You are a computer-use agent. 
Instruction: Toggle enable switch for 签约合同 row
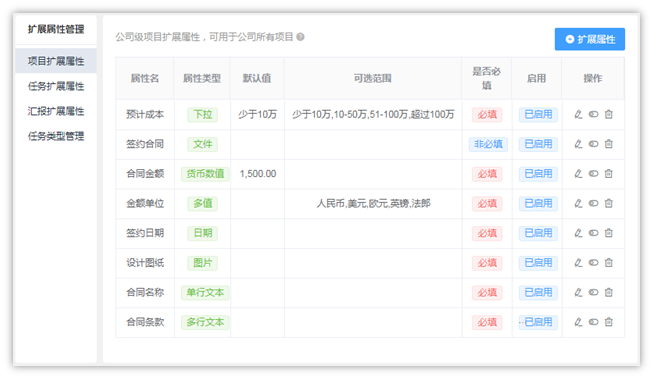click(593, 144)
